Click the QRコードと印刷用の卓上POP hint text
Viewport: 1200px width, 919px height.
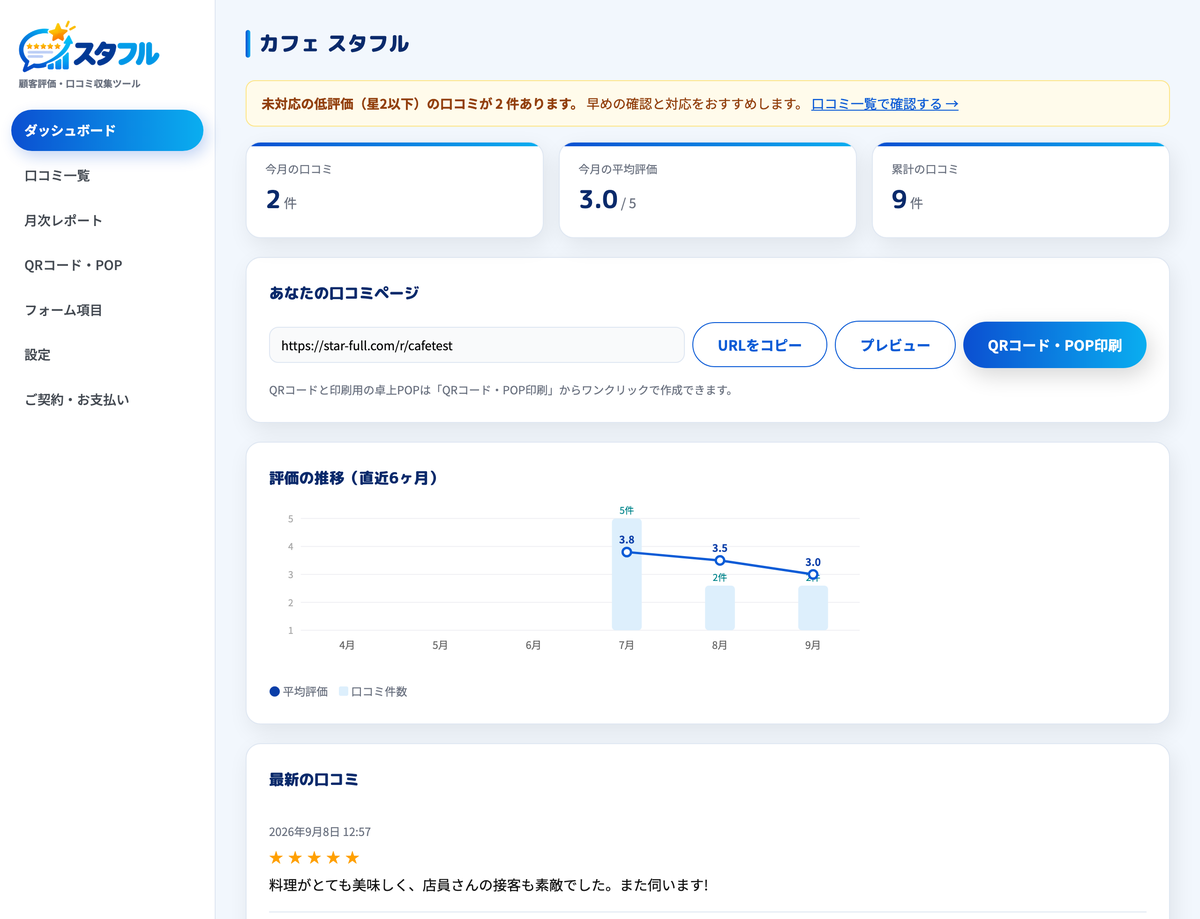click(x=501, y=390)
